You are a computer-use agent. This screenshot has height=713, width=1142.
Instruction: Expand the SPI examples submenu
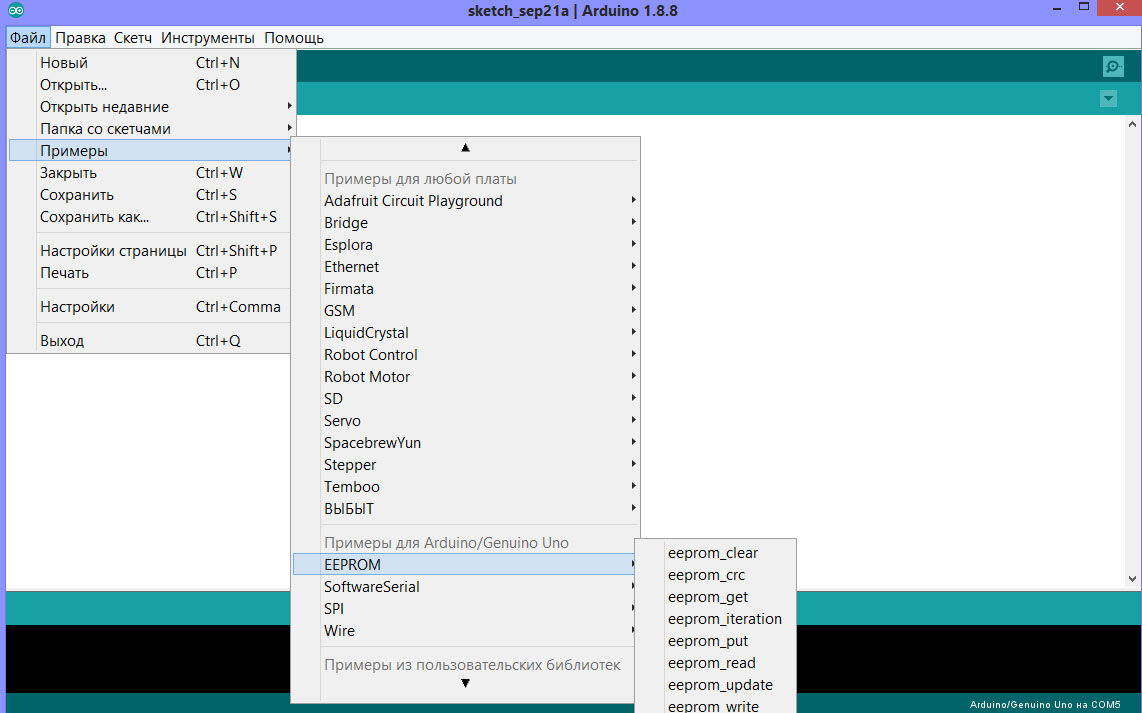coord(465,609)
